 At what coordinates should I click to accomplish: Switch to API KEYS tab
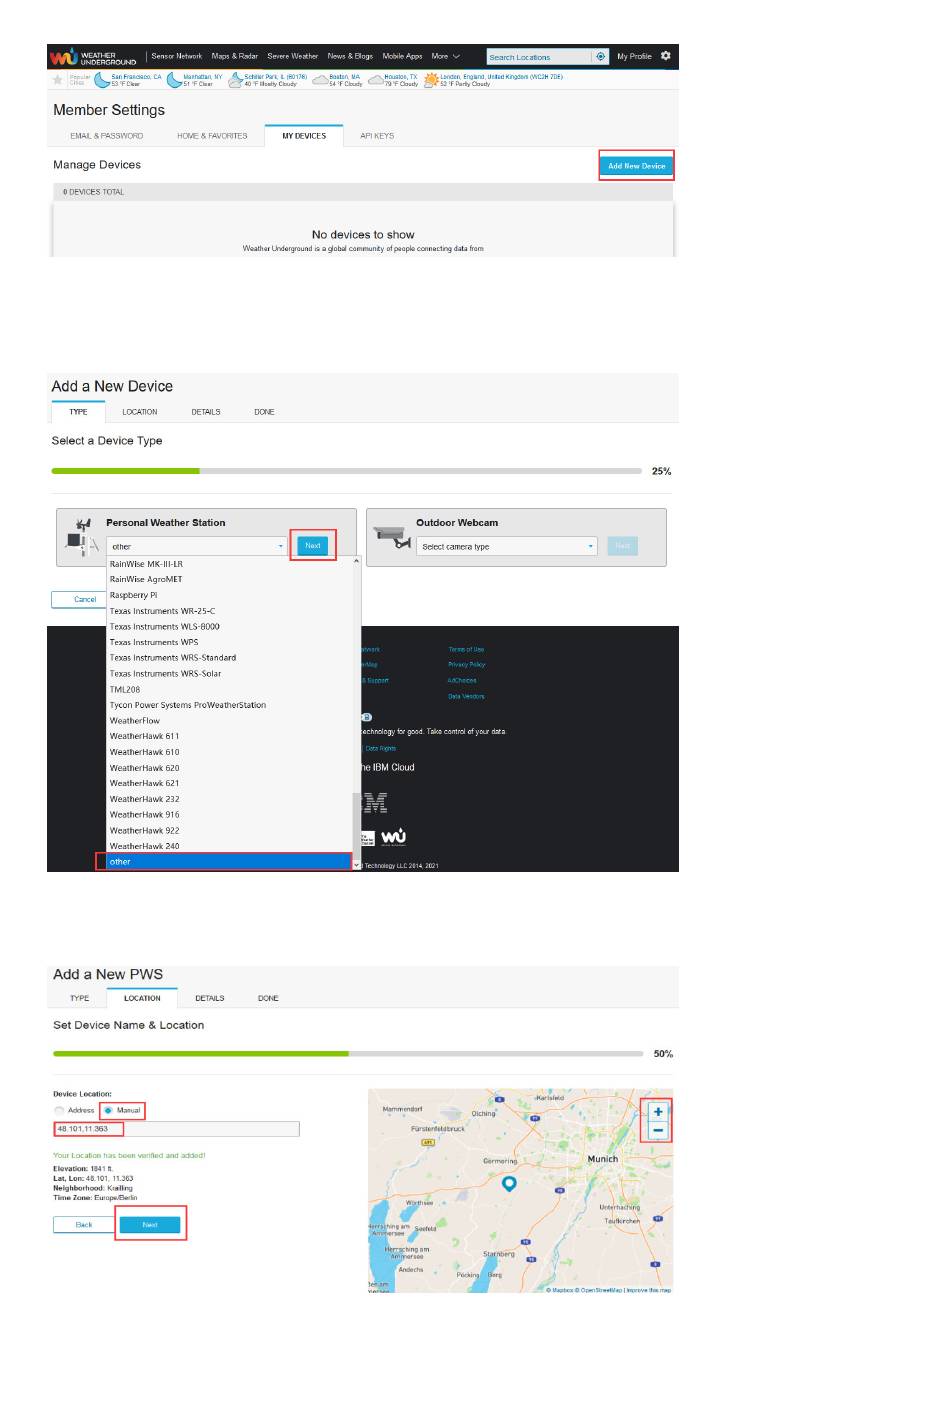377,136
